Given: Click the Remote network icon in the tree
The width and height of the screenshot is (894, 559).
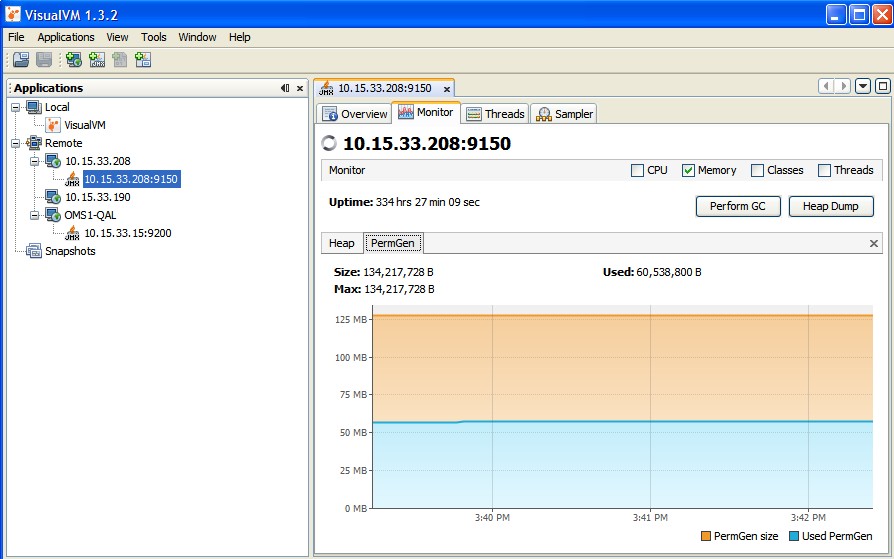Looking at the screenshot, I should (34, 143).
